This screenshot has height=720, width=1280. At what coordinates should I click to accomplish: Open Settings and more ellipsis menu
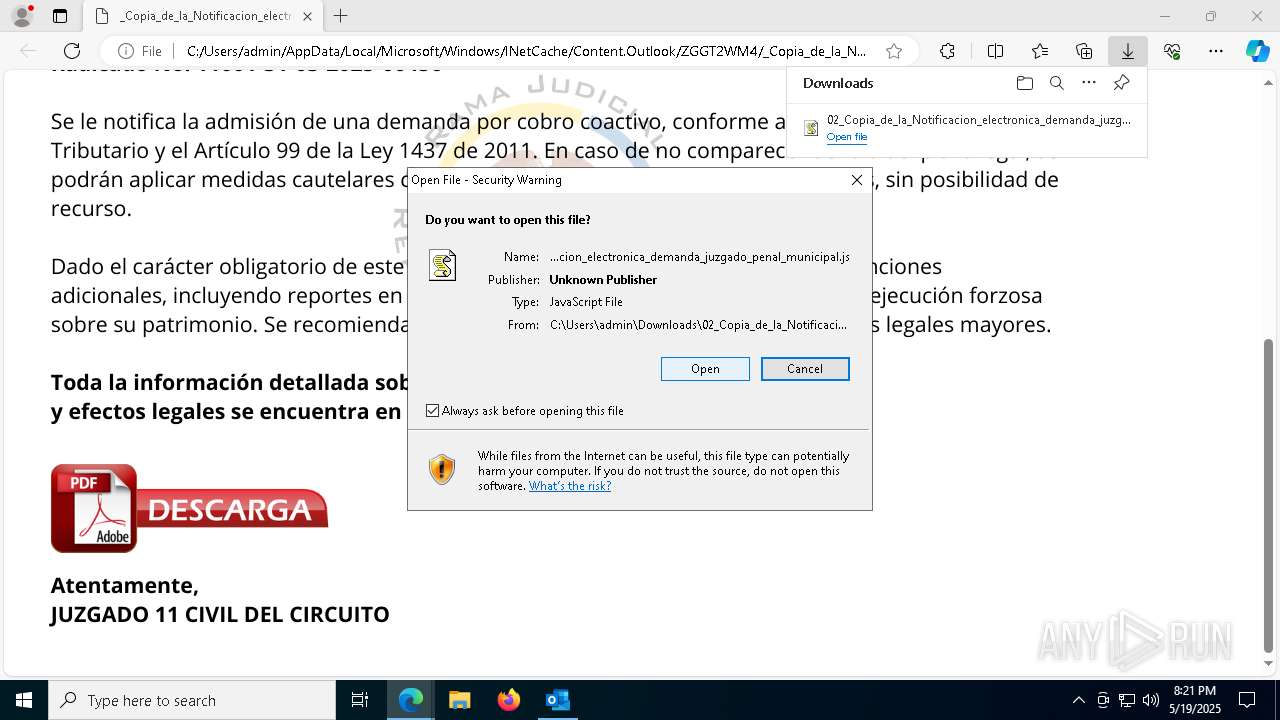coord(1216,51)
